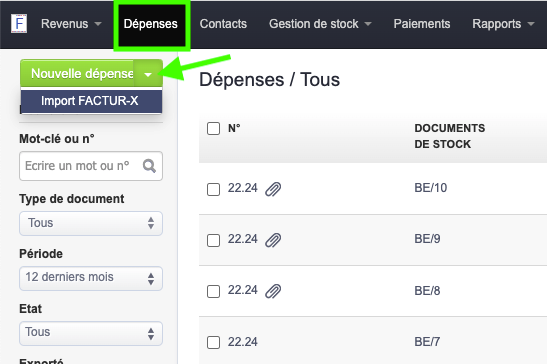Image resolution: width=547 pixels, height=364 pixels.
Task: Tick the checkbox for row BE/8
Action: 213,291
